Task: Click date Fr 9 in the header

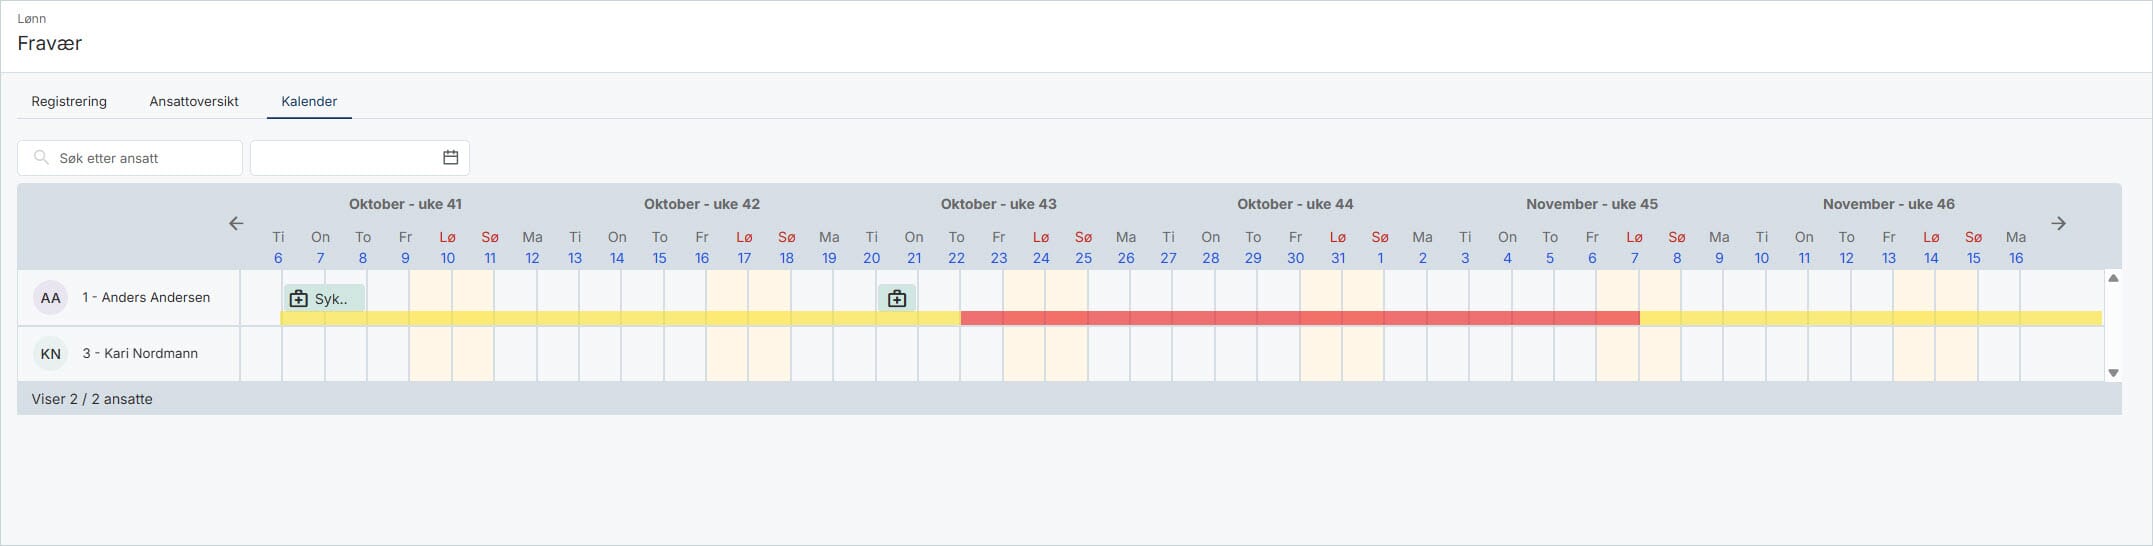Action: click(405, 248)
